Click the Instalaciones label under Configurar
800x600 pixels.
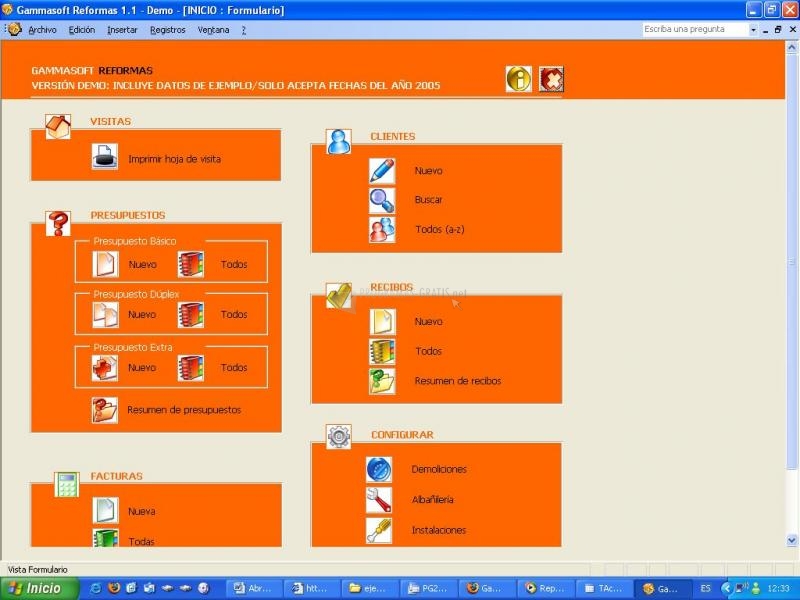(x=439, y=530)
